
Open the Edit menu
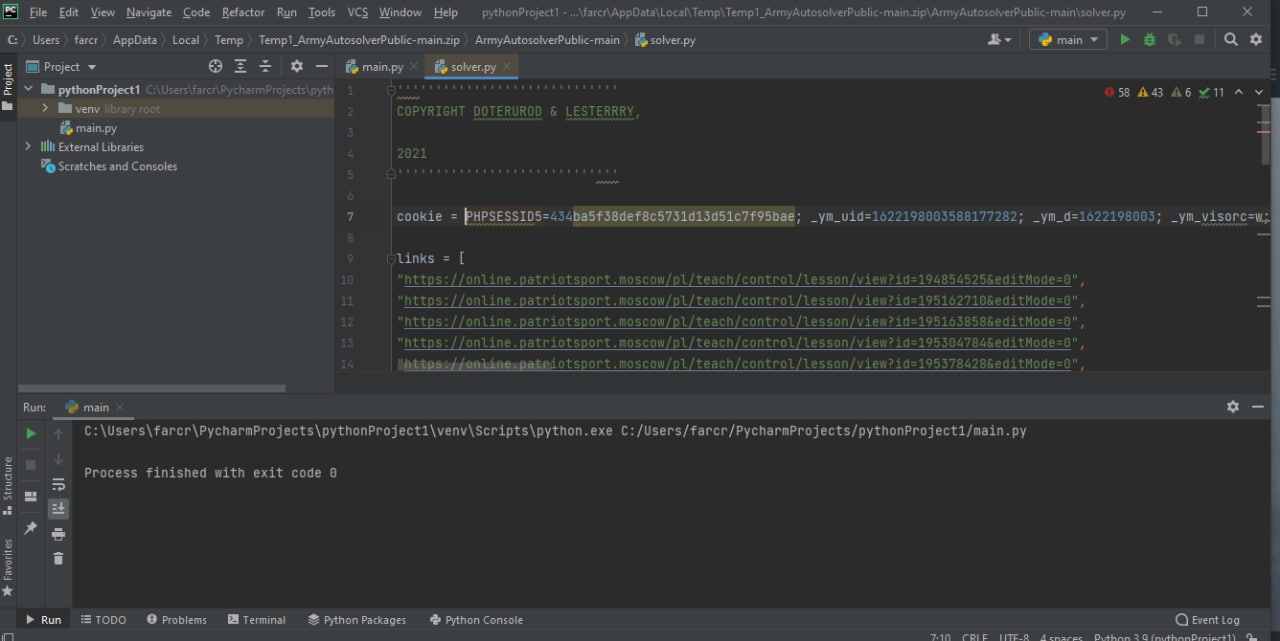tap(69, 12)
